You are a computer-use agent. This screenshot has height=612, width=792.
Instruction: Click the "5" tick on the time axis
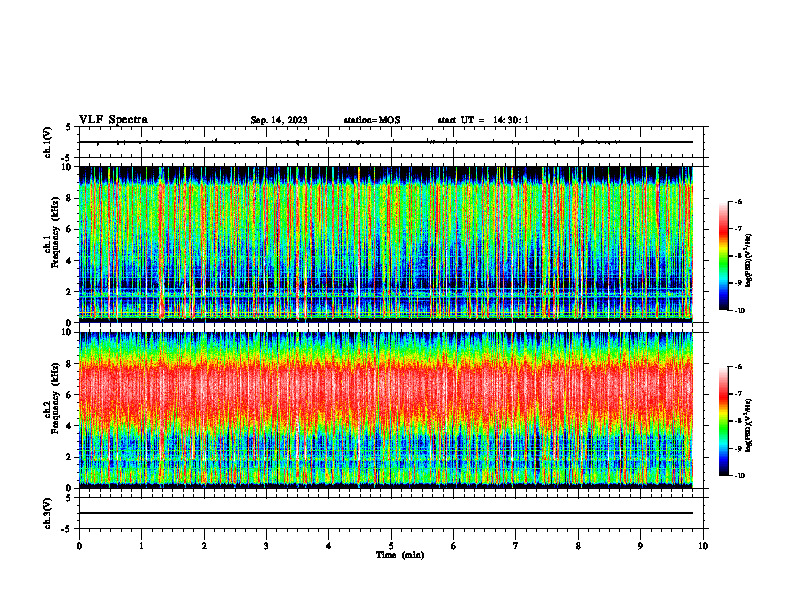tap(391, 546)
